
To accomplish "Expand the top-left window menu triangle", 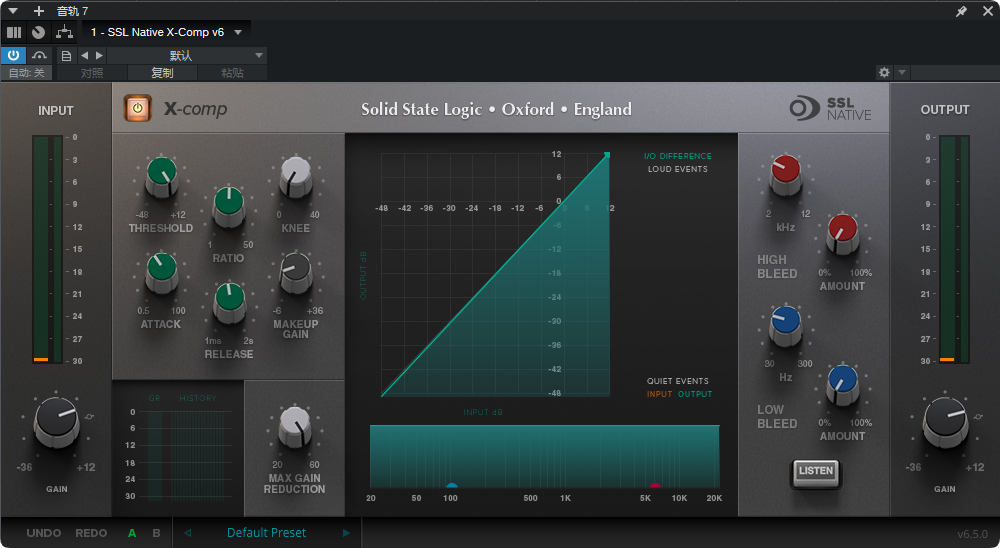I will (13, 11).
